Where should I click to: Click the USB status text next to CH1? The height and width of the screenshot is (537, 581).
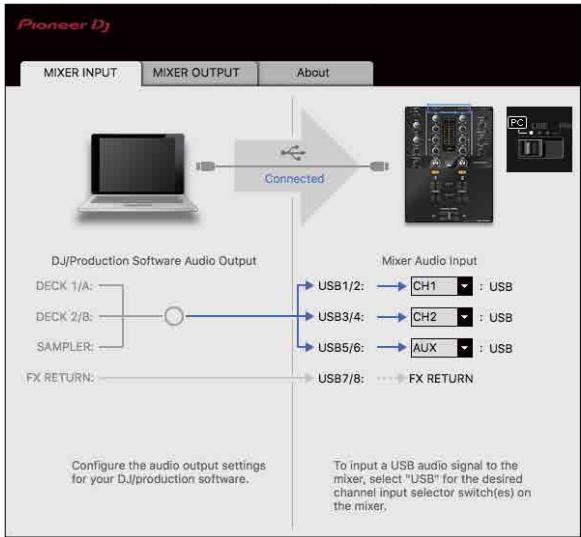coord(501,286)
